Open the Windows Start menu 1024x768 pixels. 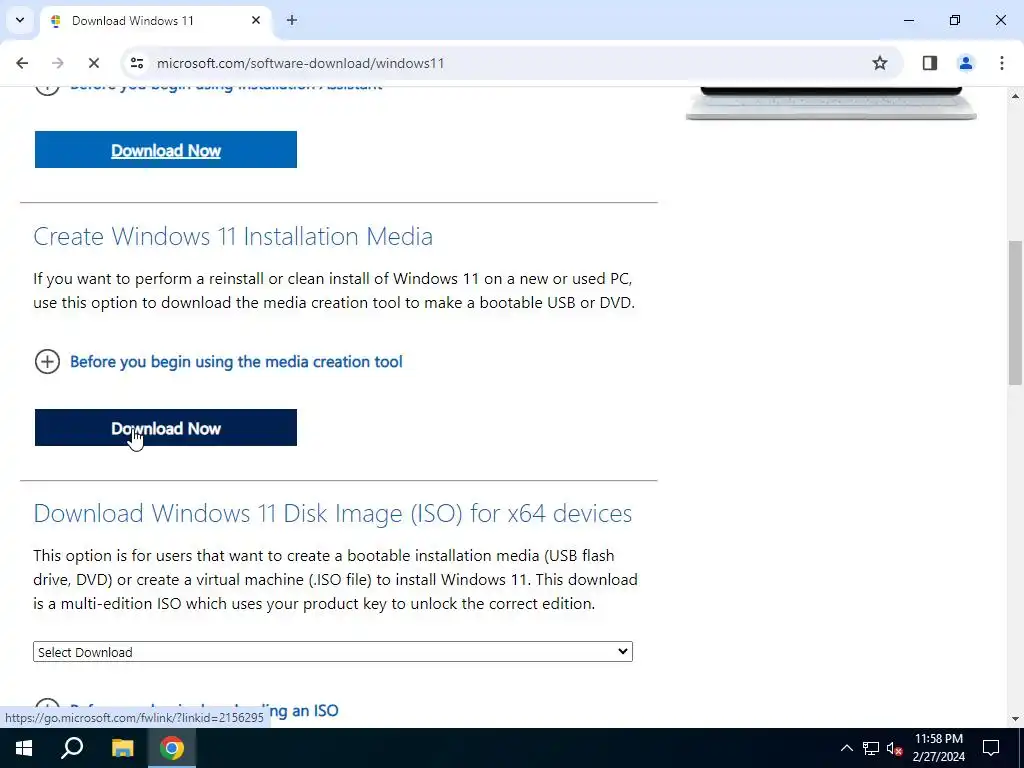(x=24, y=748)
